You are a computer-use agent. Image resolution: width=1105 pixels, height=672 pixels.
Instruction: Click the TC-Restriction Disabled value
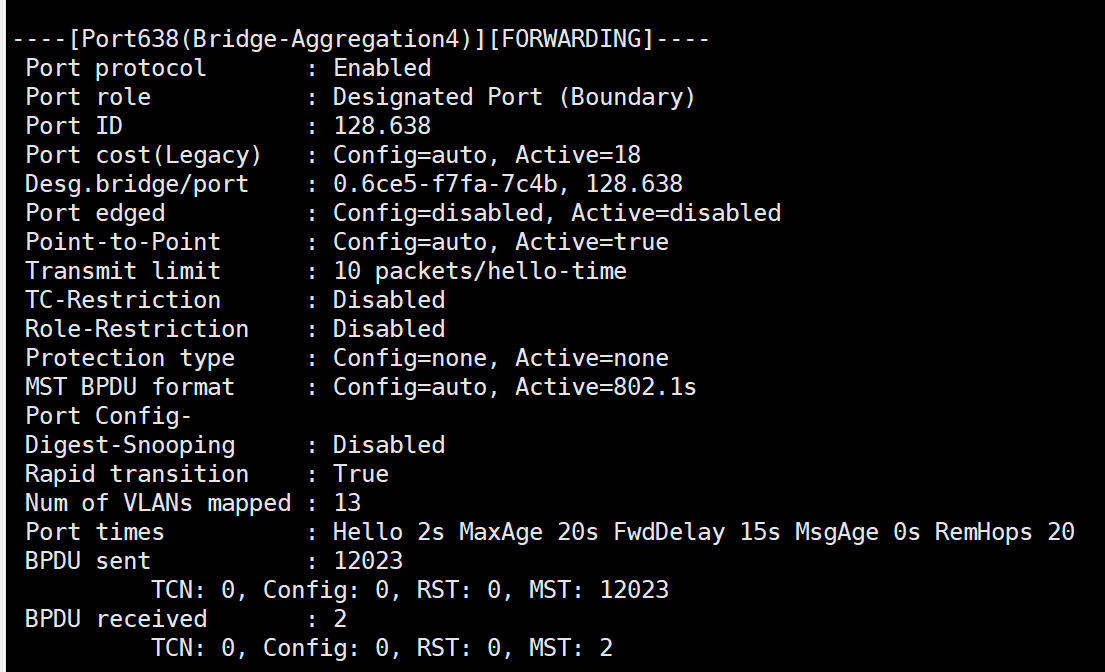point(389,300)
